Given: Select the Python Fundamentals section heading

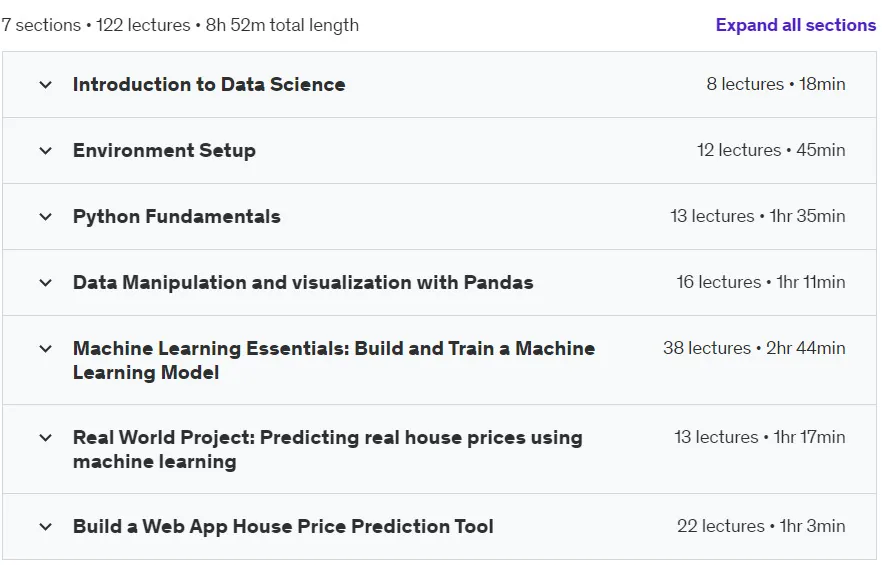Looking at the screenshot, I should (177, 217).
